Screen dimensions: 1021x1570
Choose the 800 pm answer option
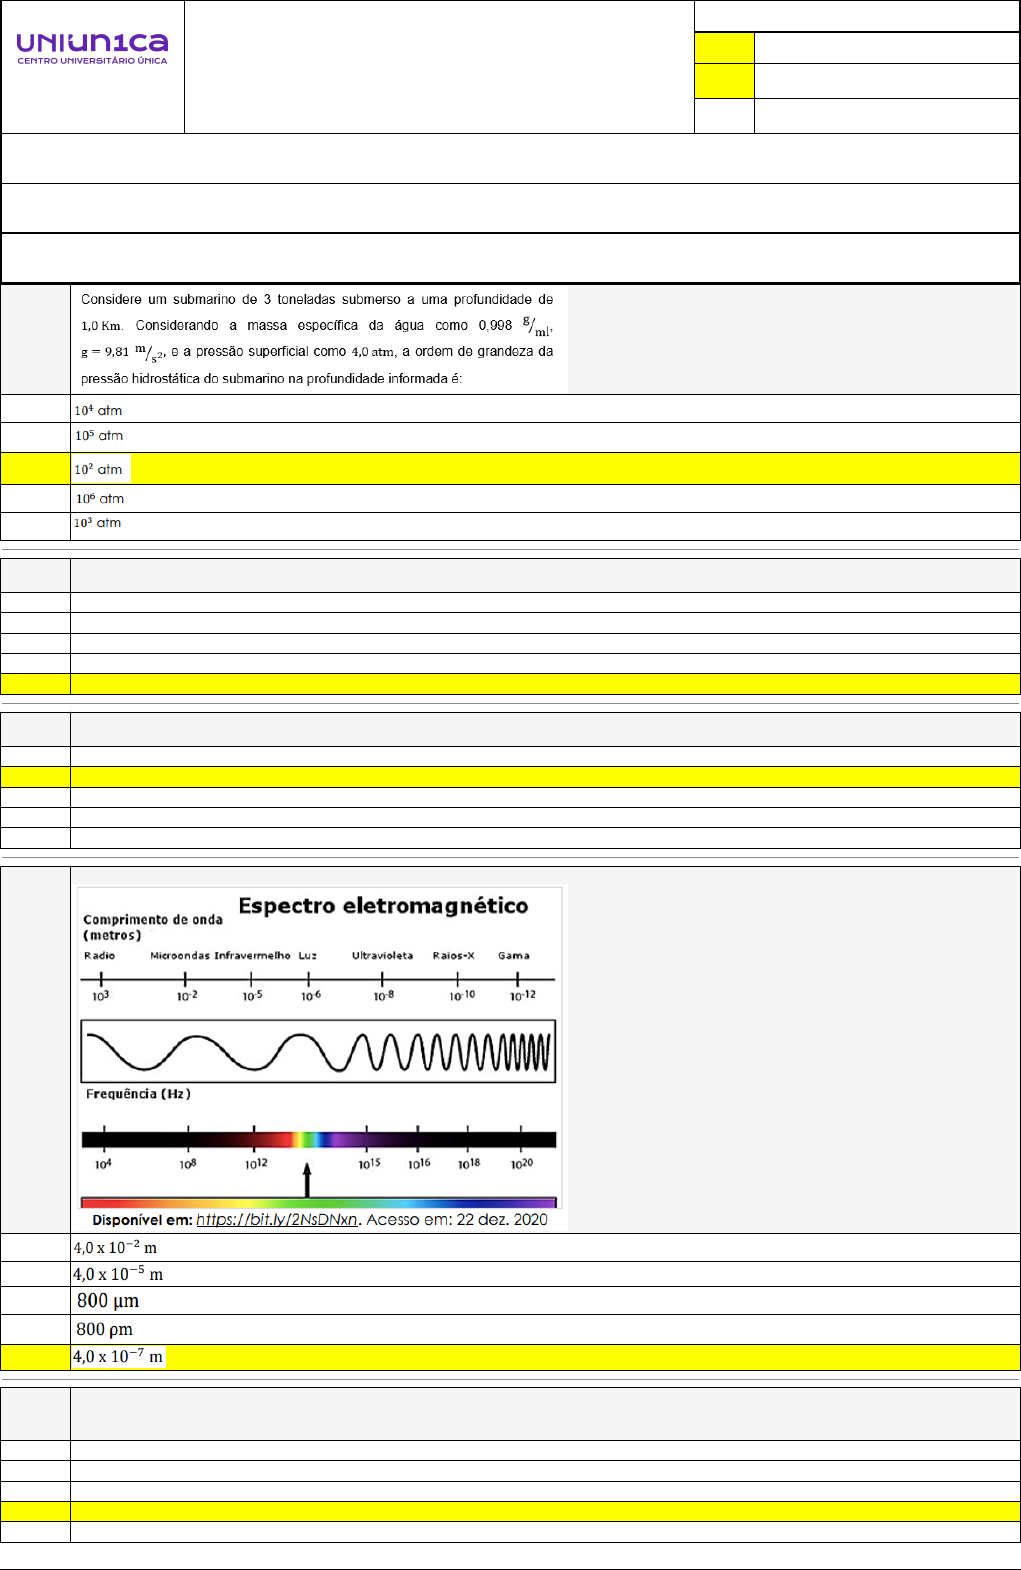pos(105,1330)
